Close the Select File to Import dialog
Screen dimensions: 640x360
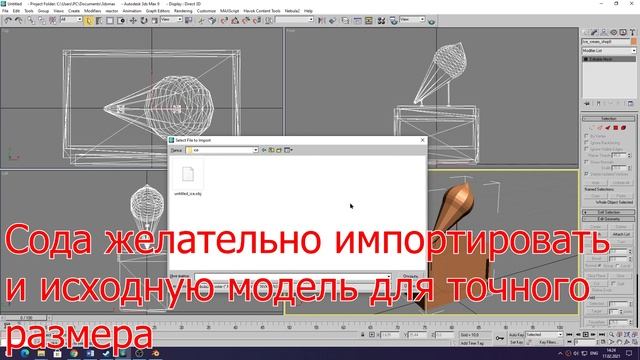422,140
